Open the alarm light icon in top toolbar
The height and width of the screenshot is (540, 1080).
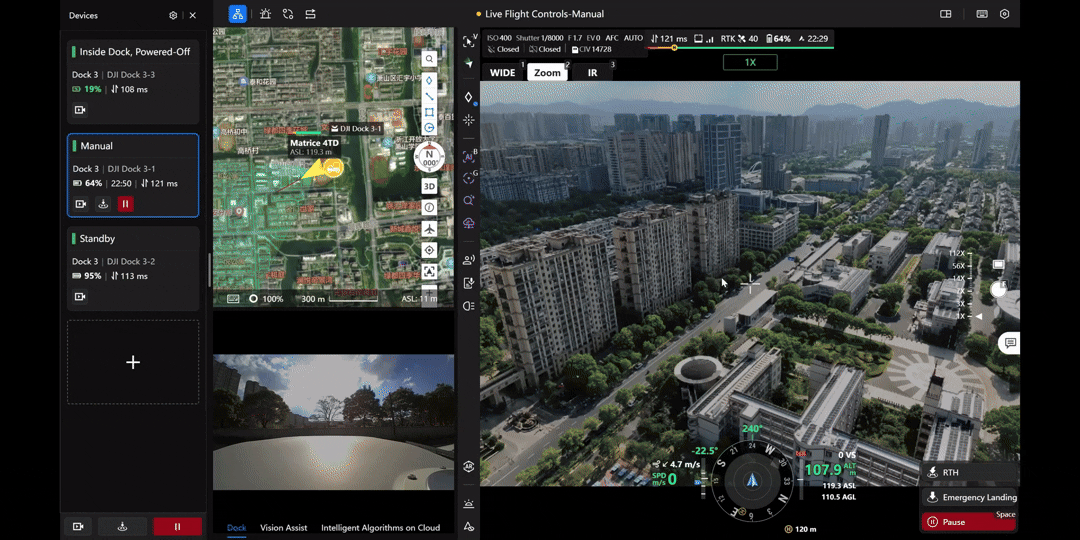265,14
